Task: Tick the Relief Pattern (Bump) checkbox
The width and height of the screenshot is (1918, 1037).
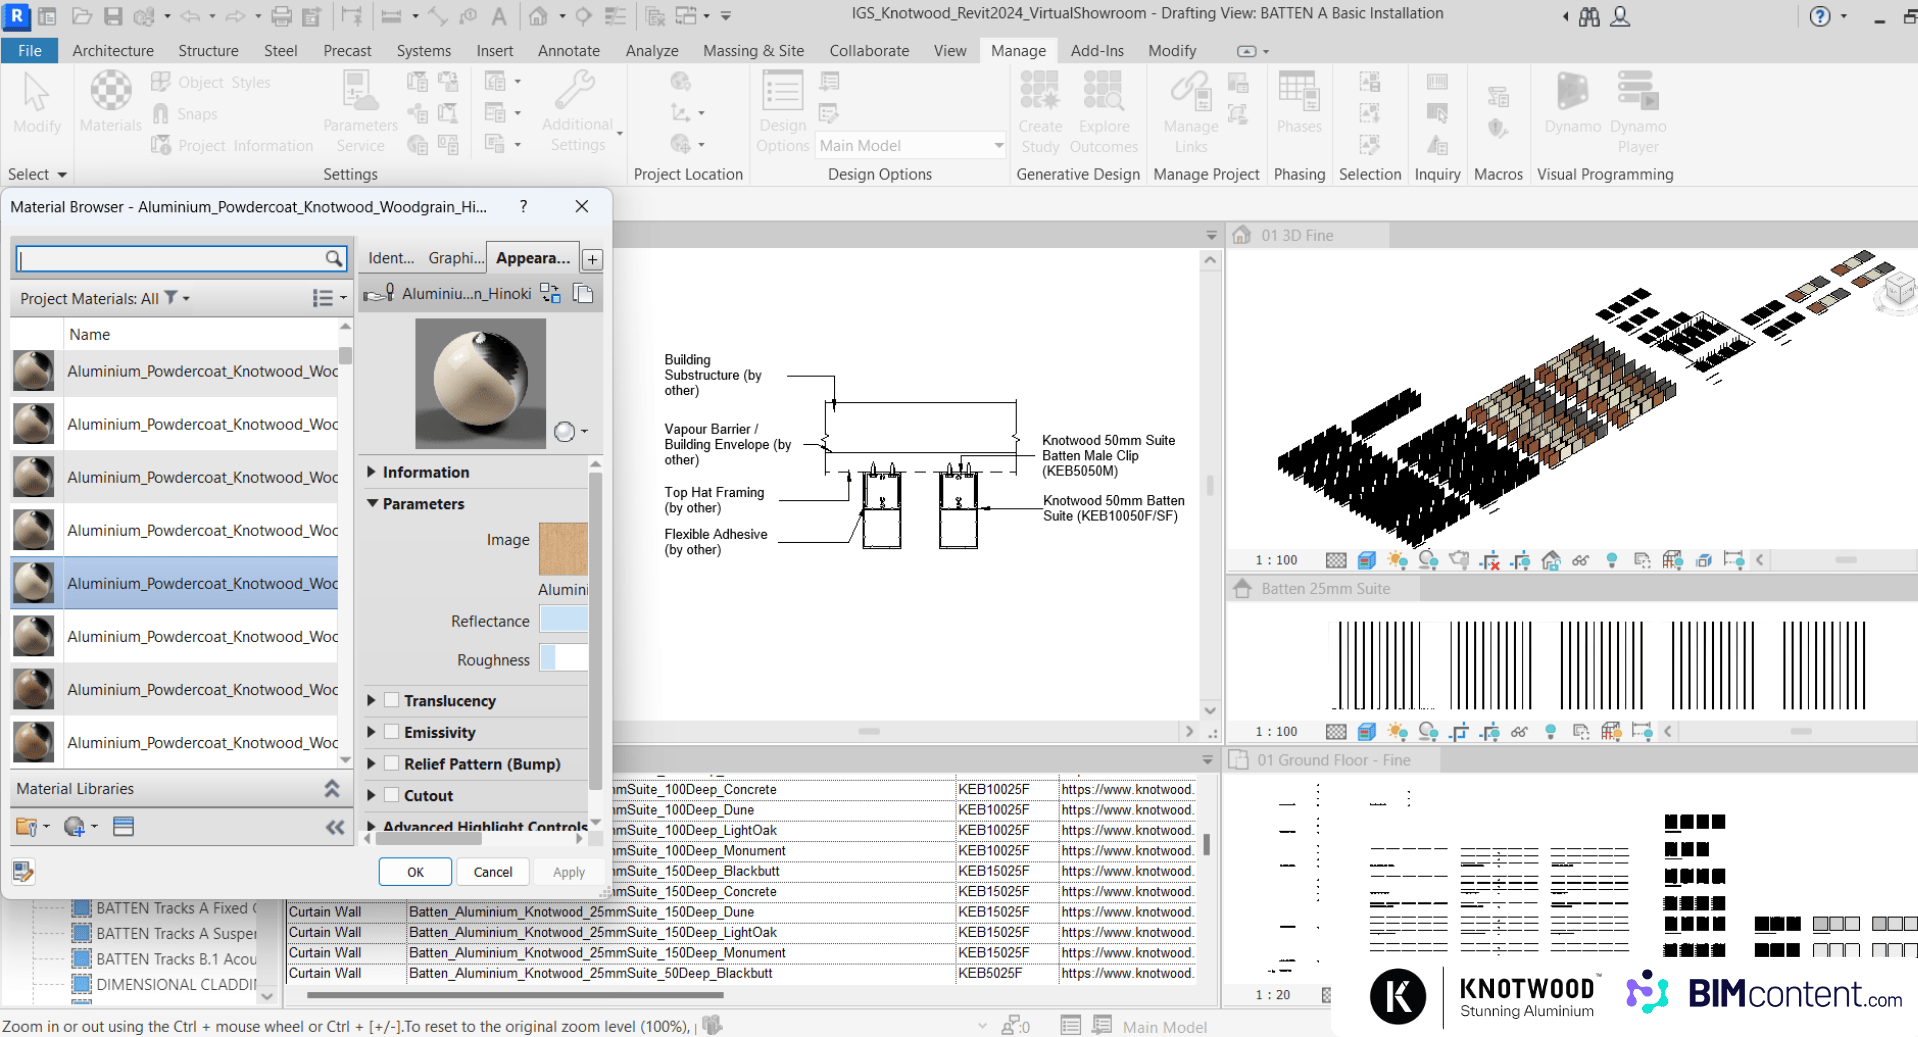Action: (x=392, y=764)
